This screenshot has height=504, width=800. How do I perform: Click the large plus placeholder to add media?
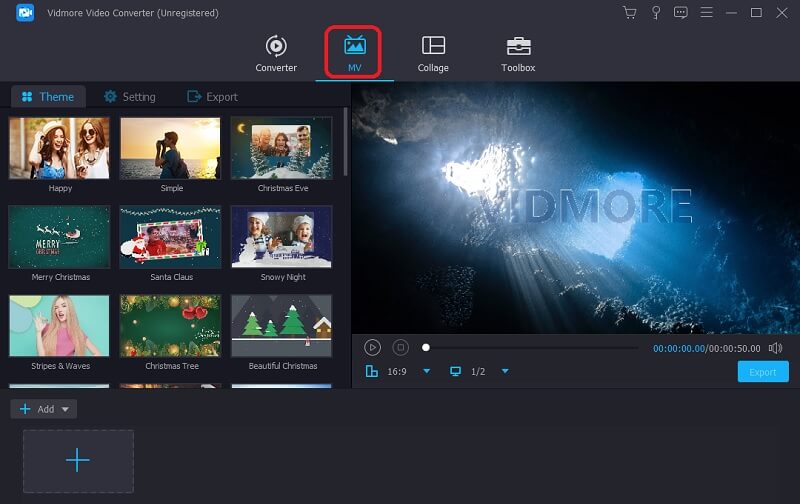coord(78,460)
